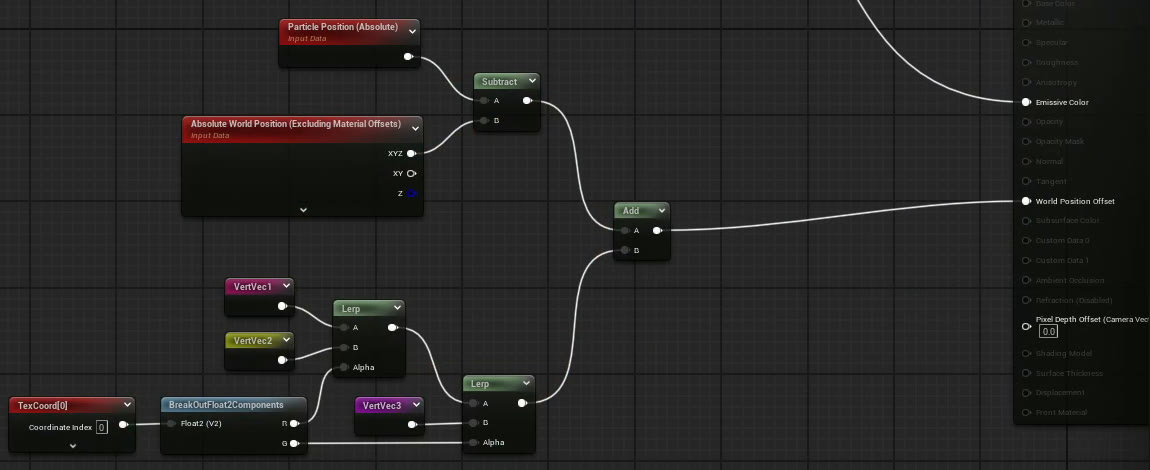
Task: Click the TexCoord[0] output pin
Action: click(123, 424)
